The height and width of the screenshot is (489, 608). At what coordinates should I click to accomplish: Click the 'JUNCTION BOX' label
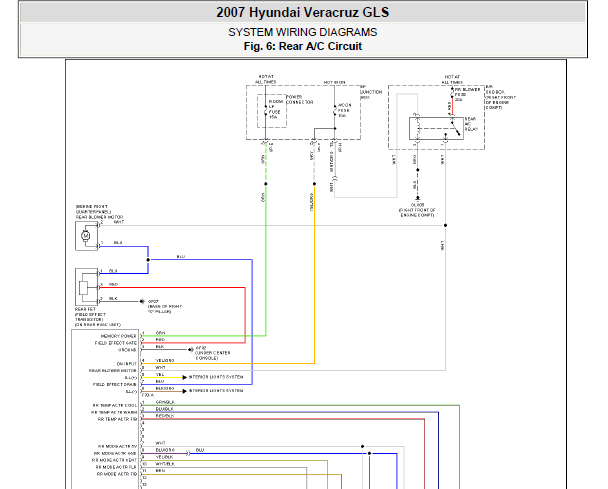pos(371,95)
